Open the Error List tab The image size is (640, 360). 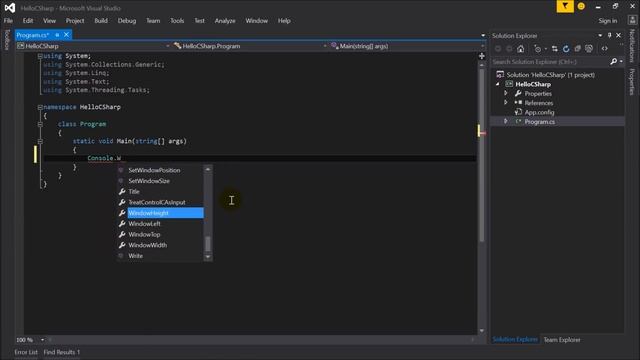[26, 352]
